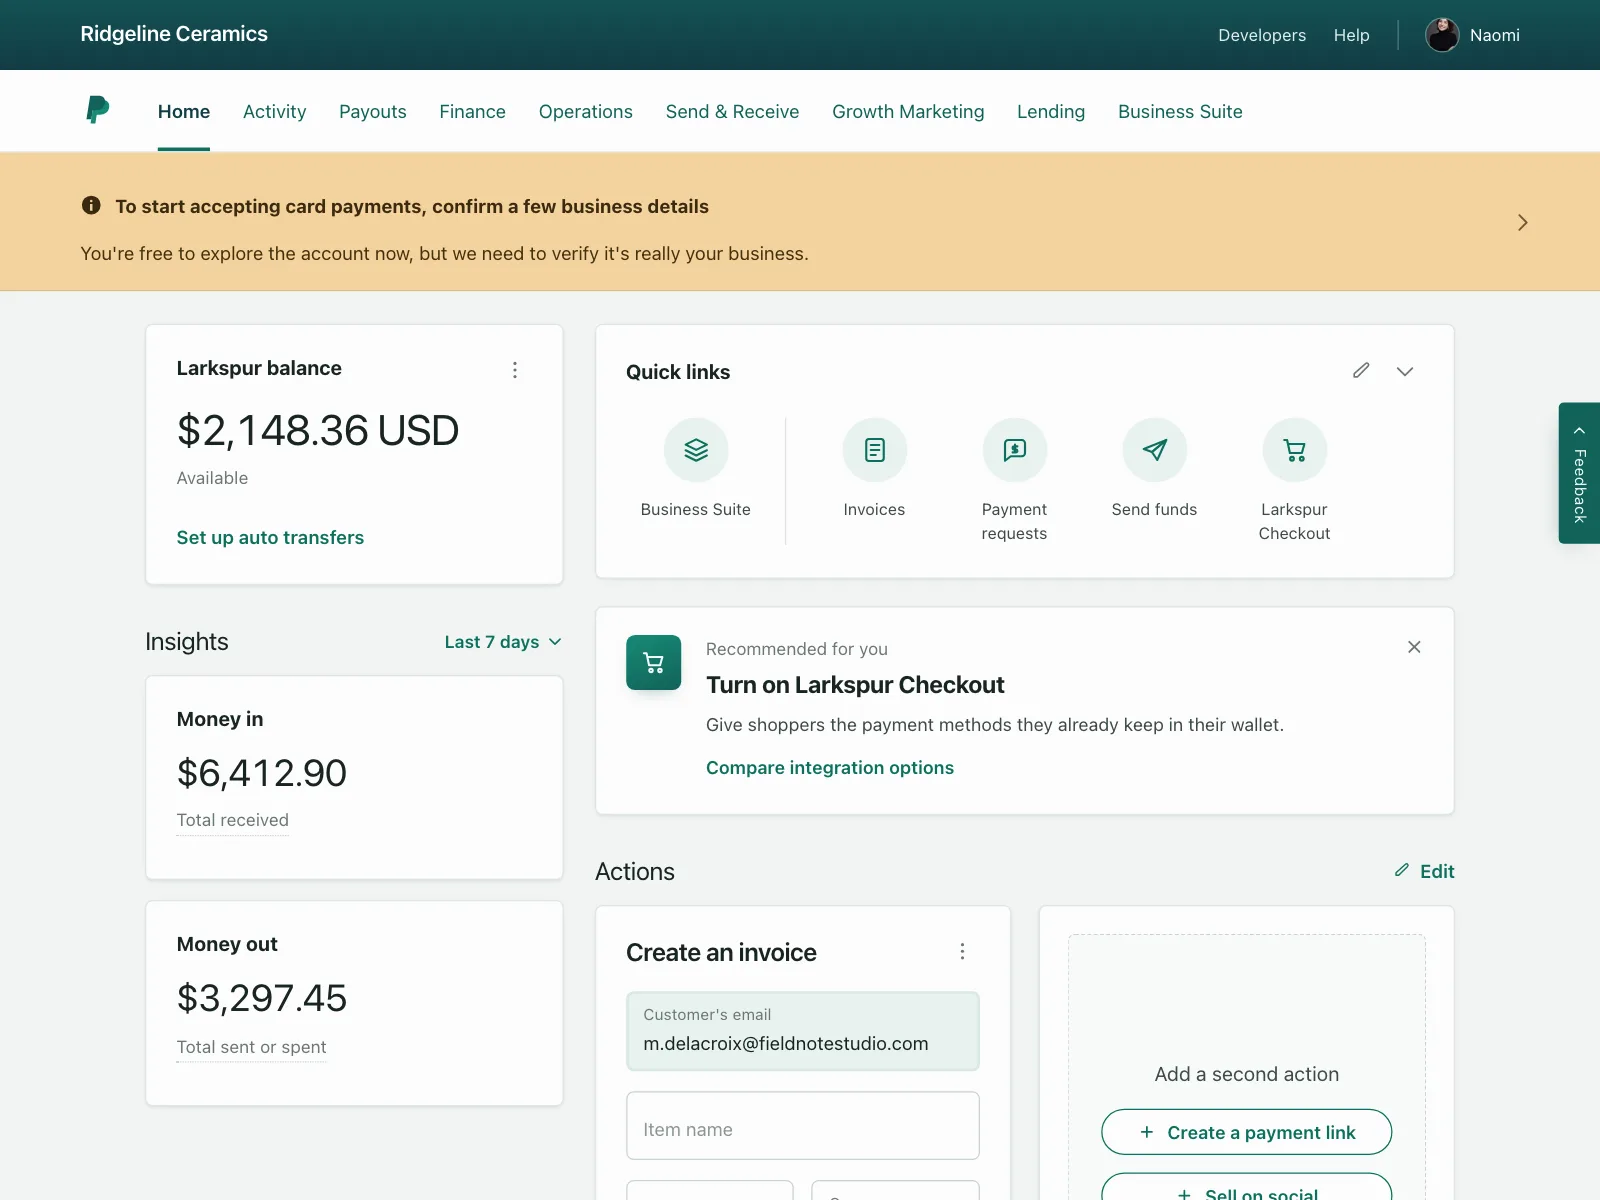The height and width of the screenshot is (1200, 1600).
Task: Click Set up auto transfers
Action: (x=270, y=538)
